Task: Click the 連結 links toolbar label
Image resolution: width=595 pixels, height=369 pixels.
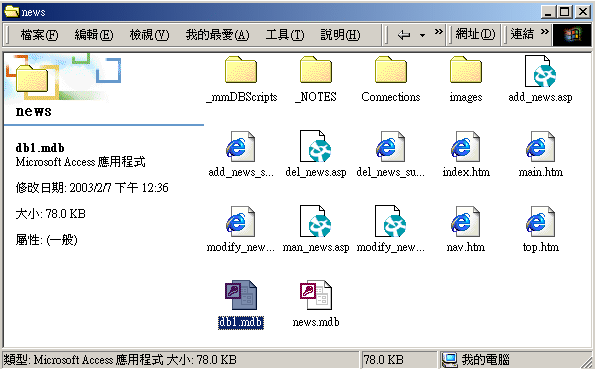Action: [523, 34]
